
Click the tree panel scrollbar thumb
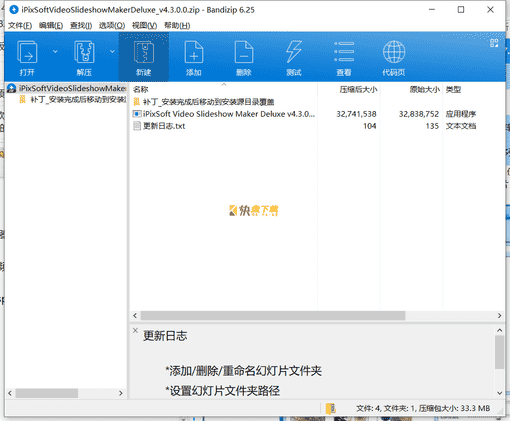pos(47,393)
